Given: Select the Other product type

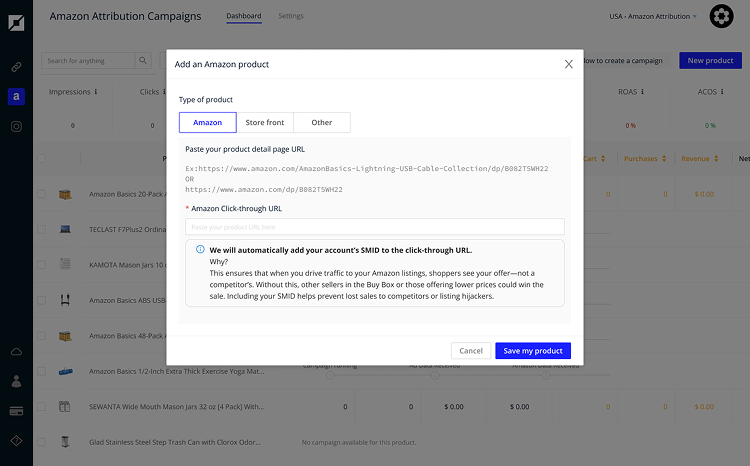Looking at the screenshot, I should click(321, 122).
